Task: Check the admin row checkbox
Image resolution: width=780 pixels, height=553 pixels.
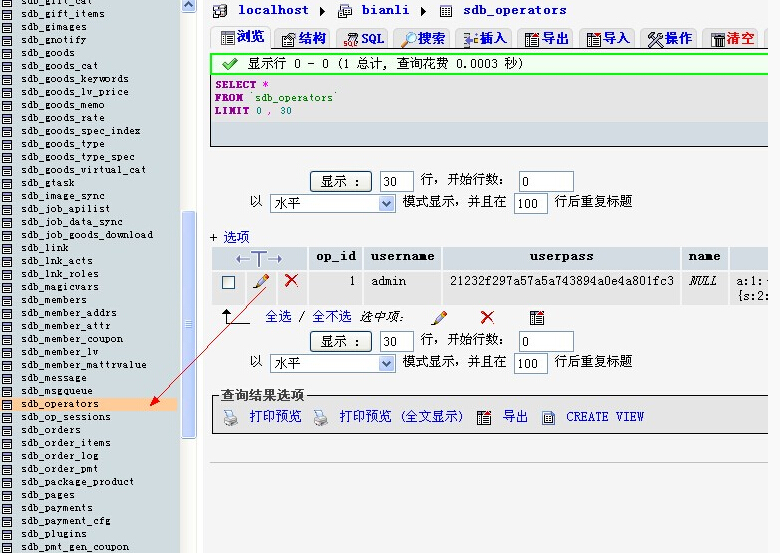Action: pyautogui.click(x=228, y=283)
